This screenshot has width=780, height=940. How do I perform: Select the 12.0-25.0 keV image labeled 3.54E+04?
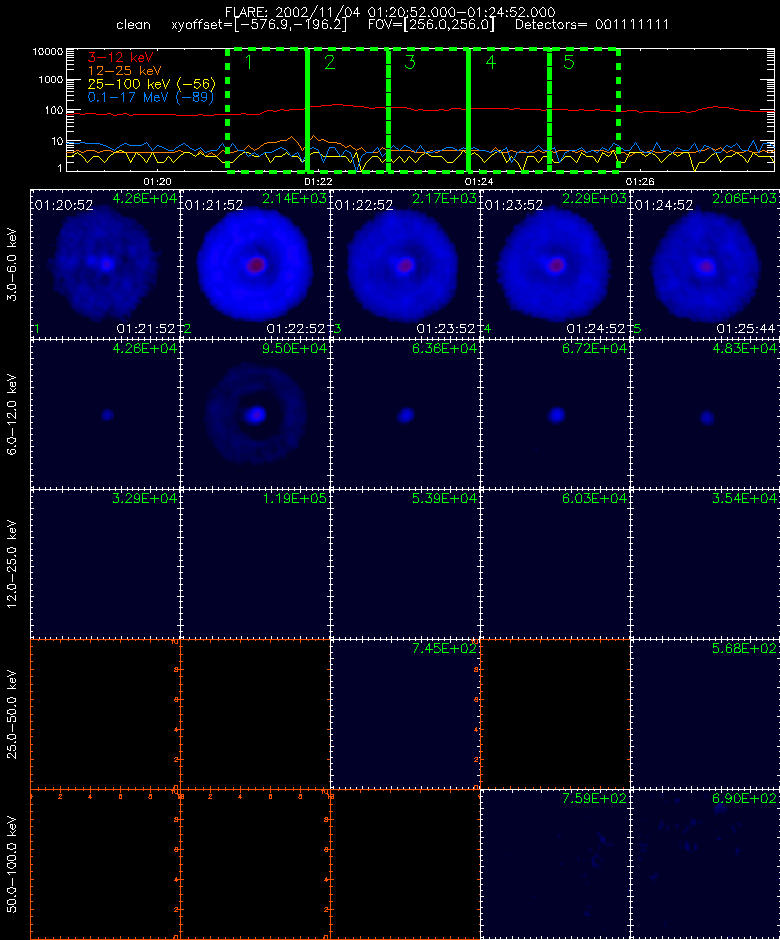tap(705, 564)
